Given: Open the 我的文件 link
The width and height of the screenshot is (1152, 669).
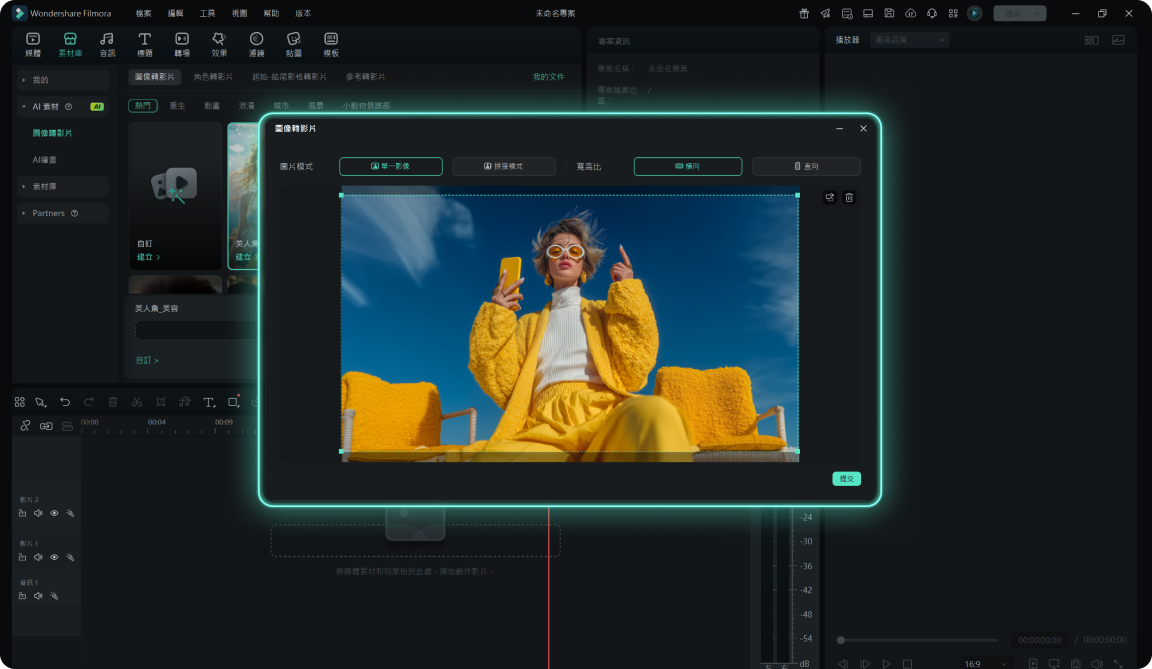Looking at the screenshot, I should click(x=549, y=76).
